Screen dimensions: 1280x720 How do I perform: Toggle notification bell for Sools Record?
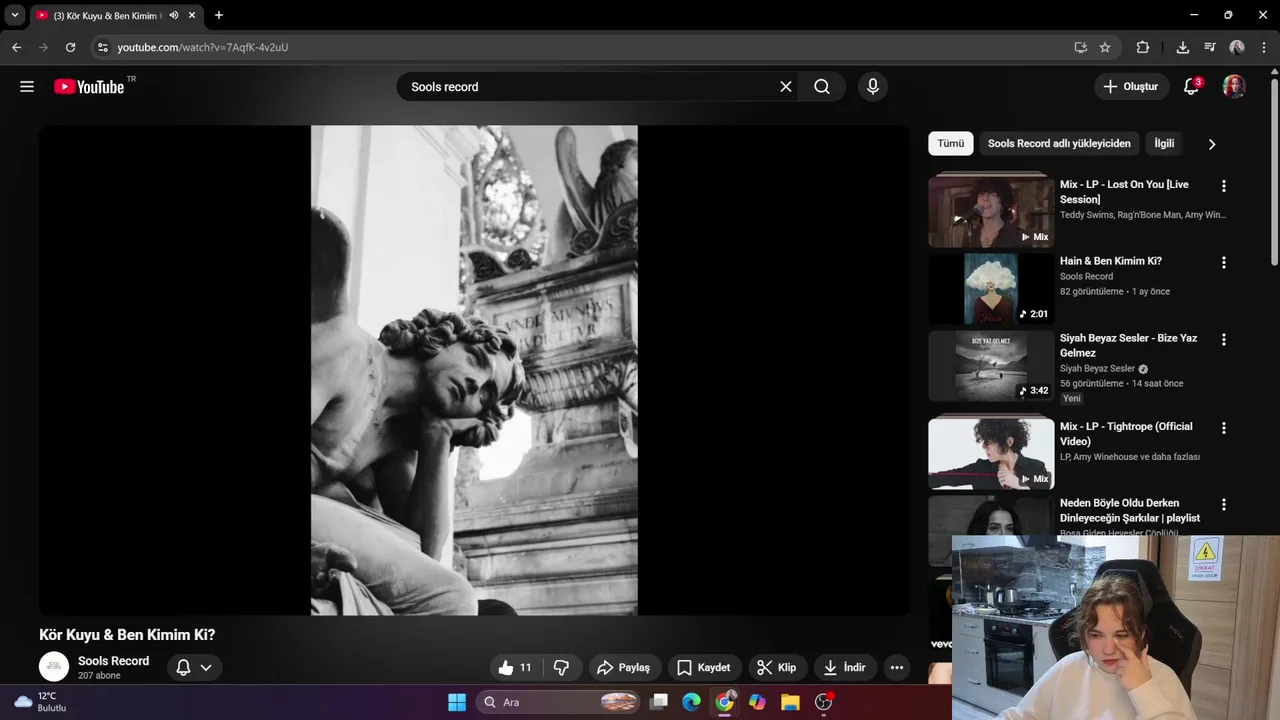(x=194, y=667)
